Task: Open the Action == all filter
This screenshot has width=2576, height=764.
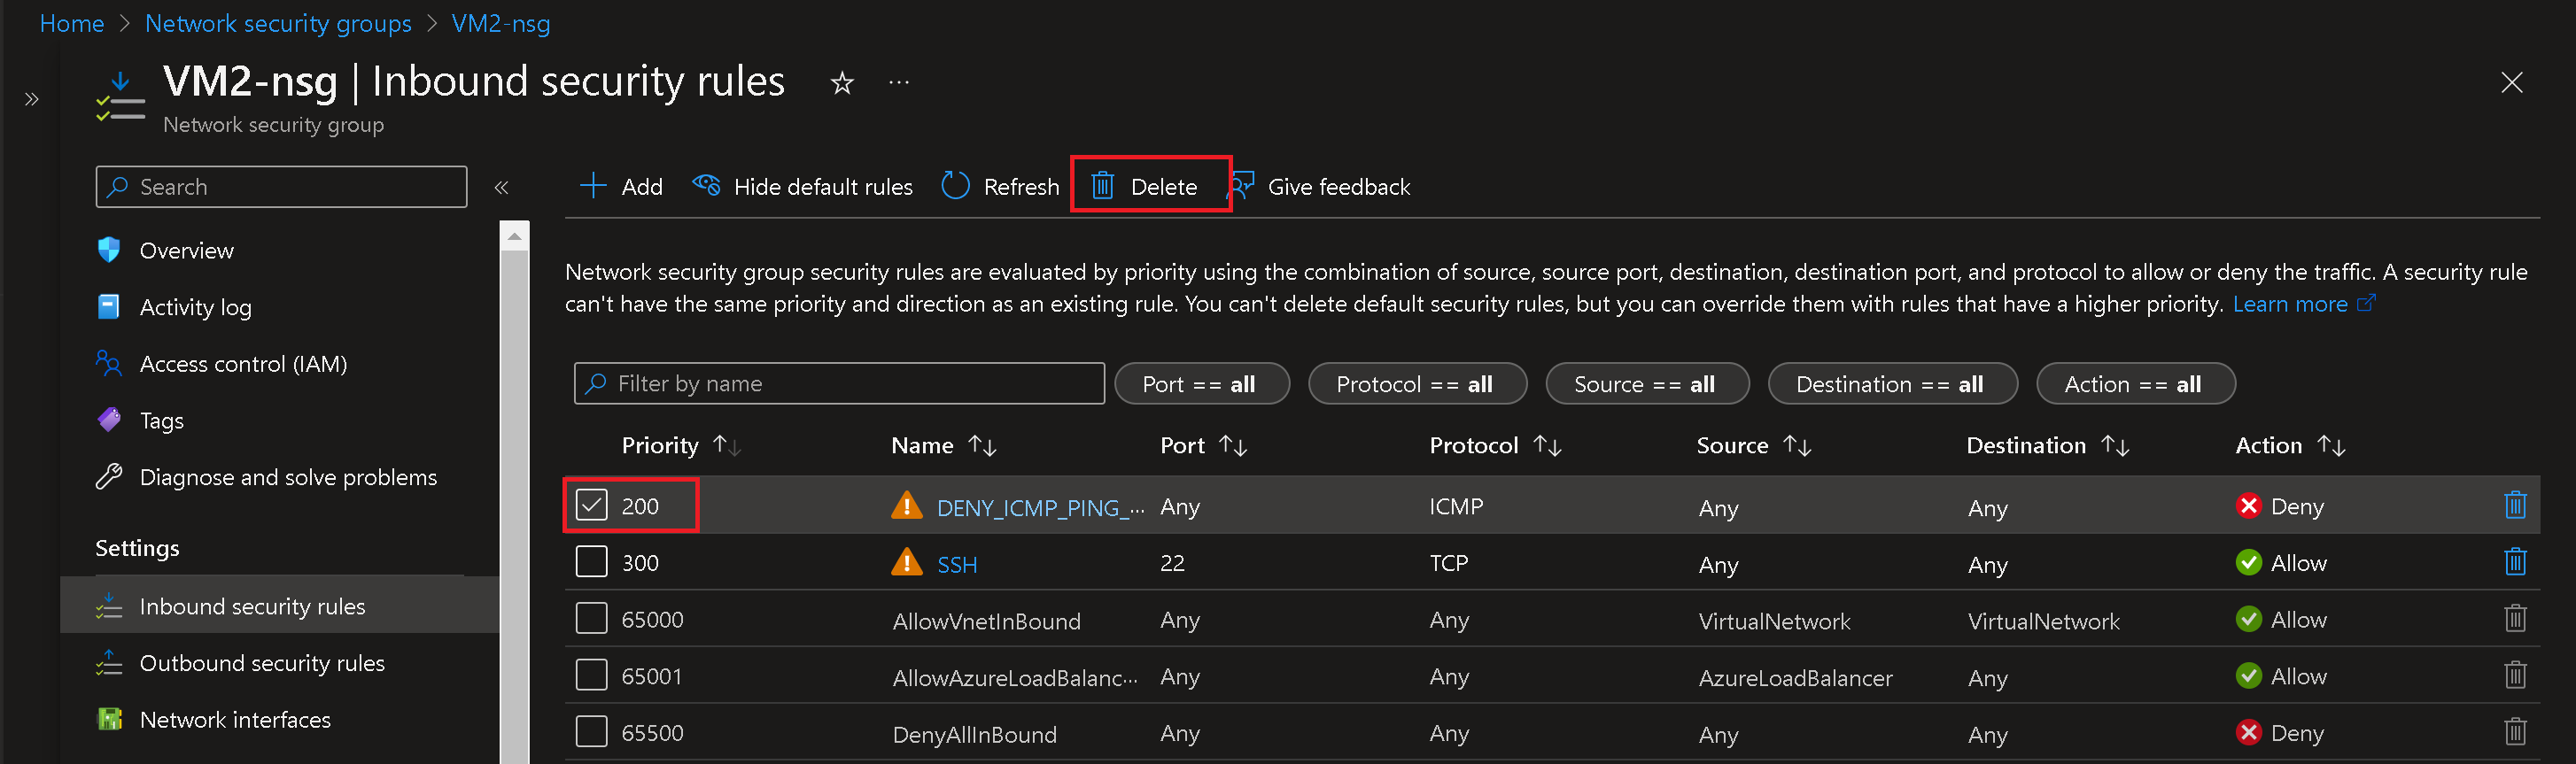Action: [2135, 384]
